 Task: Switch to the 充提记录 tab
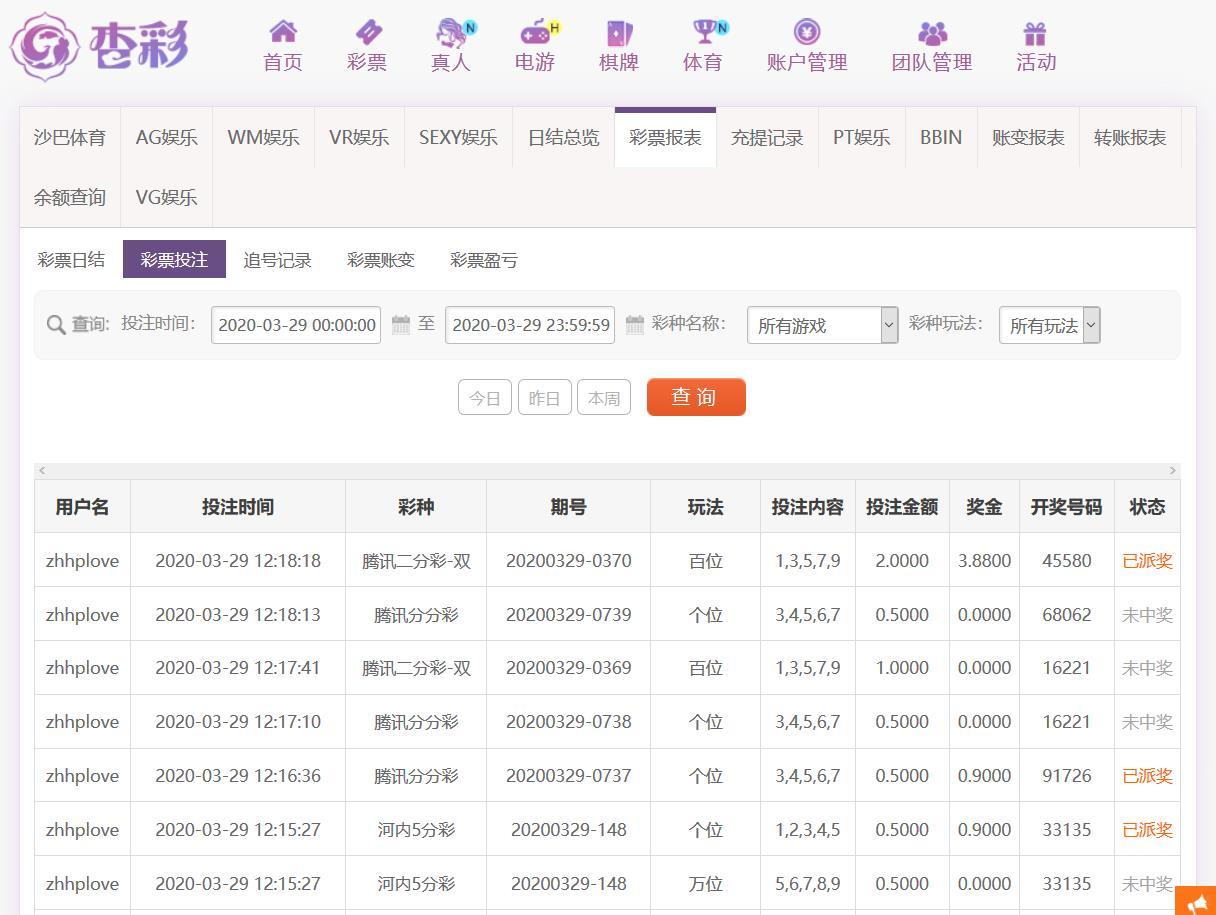767,138
